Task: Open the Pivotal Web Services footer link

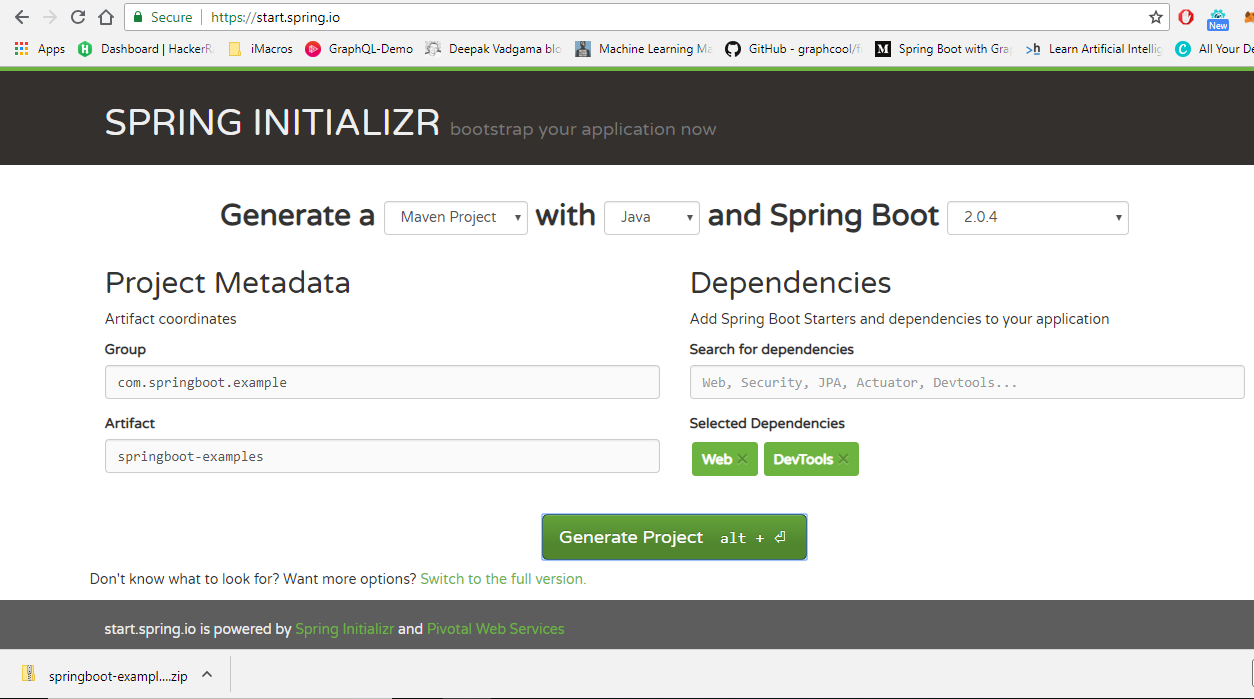Action: pos(495,629)
